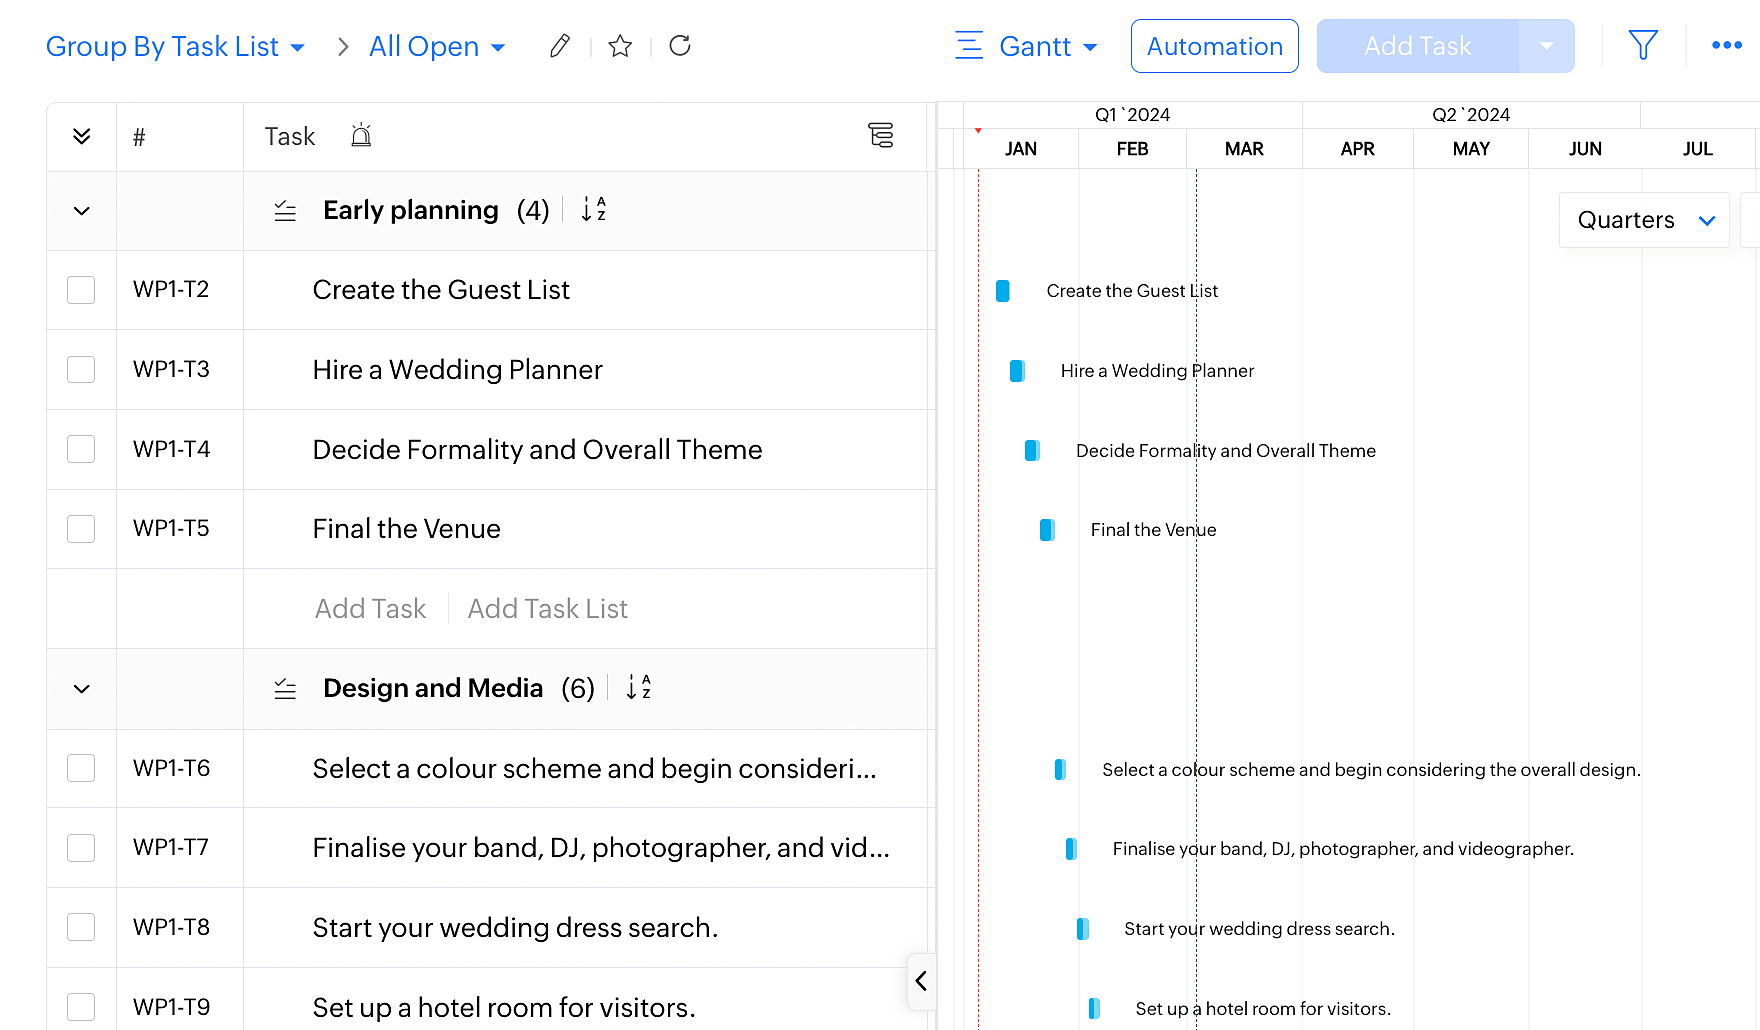This screenshot has height=1030, width=1760.
Task: Open the Quarters timescale dropdown
Action: pyautogui.click(x=1644, y=220)
